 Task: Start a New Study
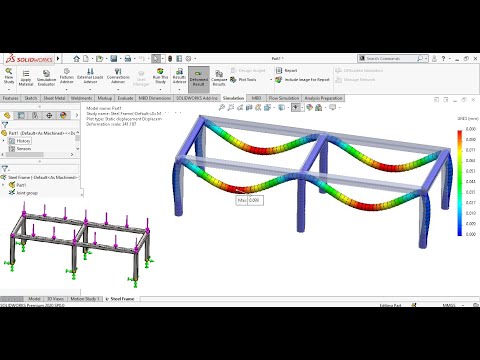[9, 76]
